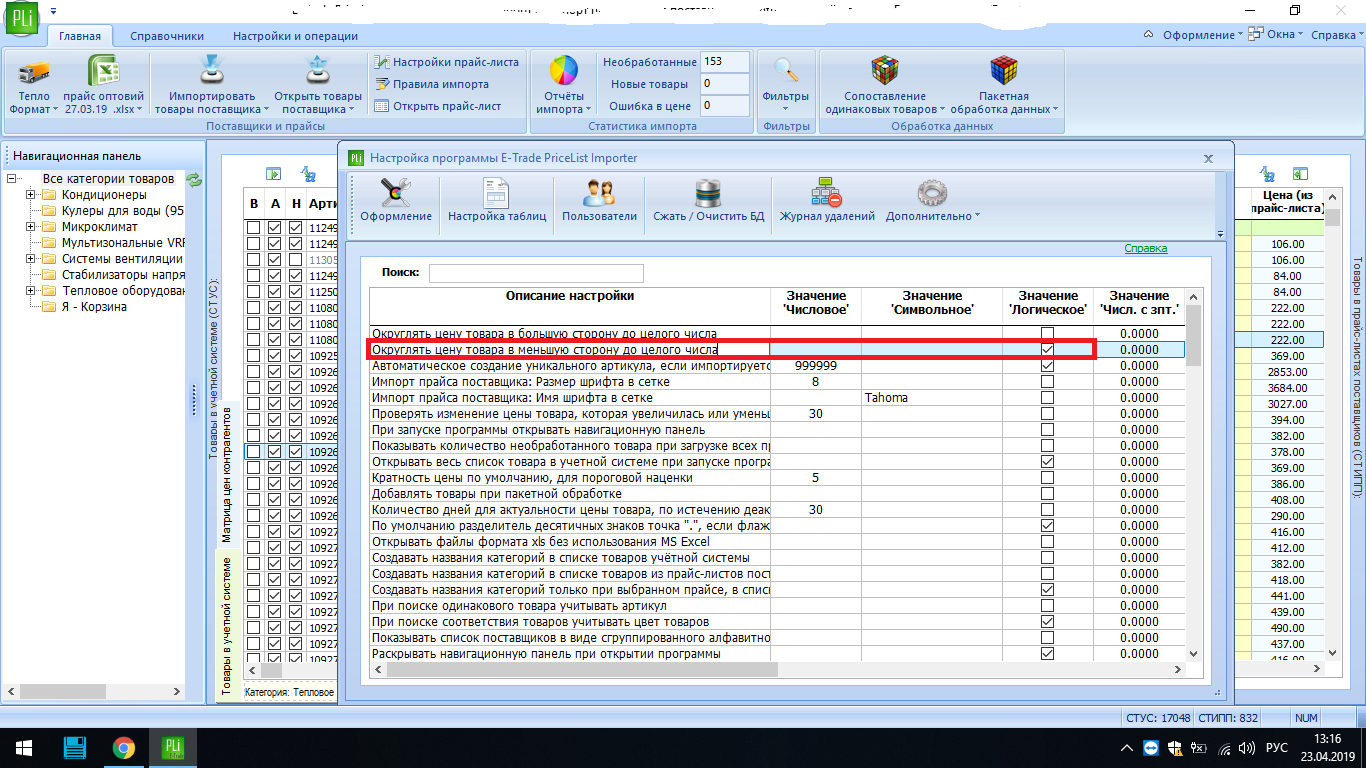Select the Товары в учетной системе vertical tab
Screen dimensions: 1366x768
coord(227,626)
